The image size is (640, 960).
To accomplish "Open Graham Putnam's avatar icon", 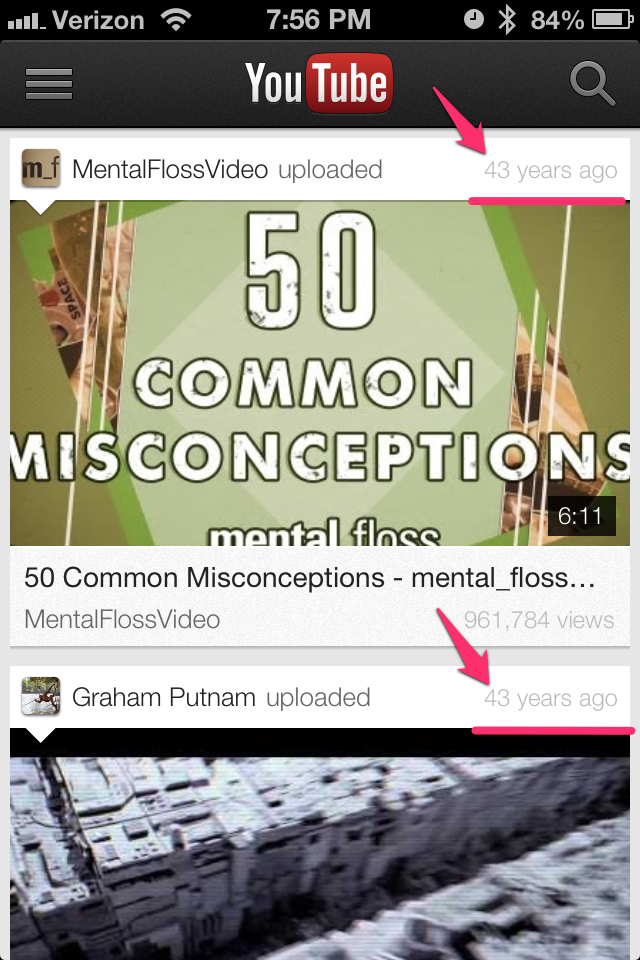I will point(41,696).
